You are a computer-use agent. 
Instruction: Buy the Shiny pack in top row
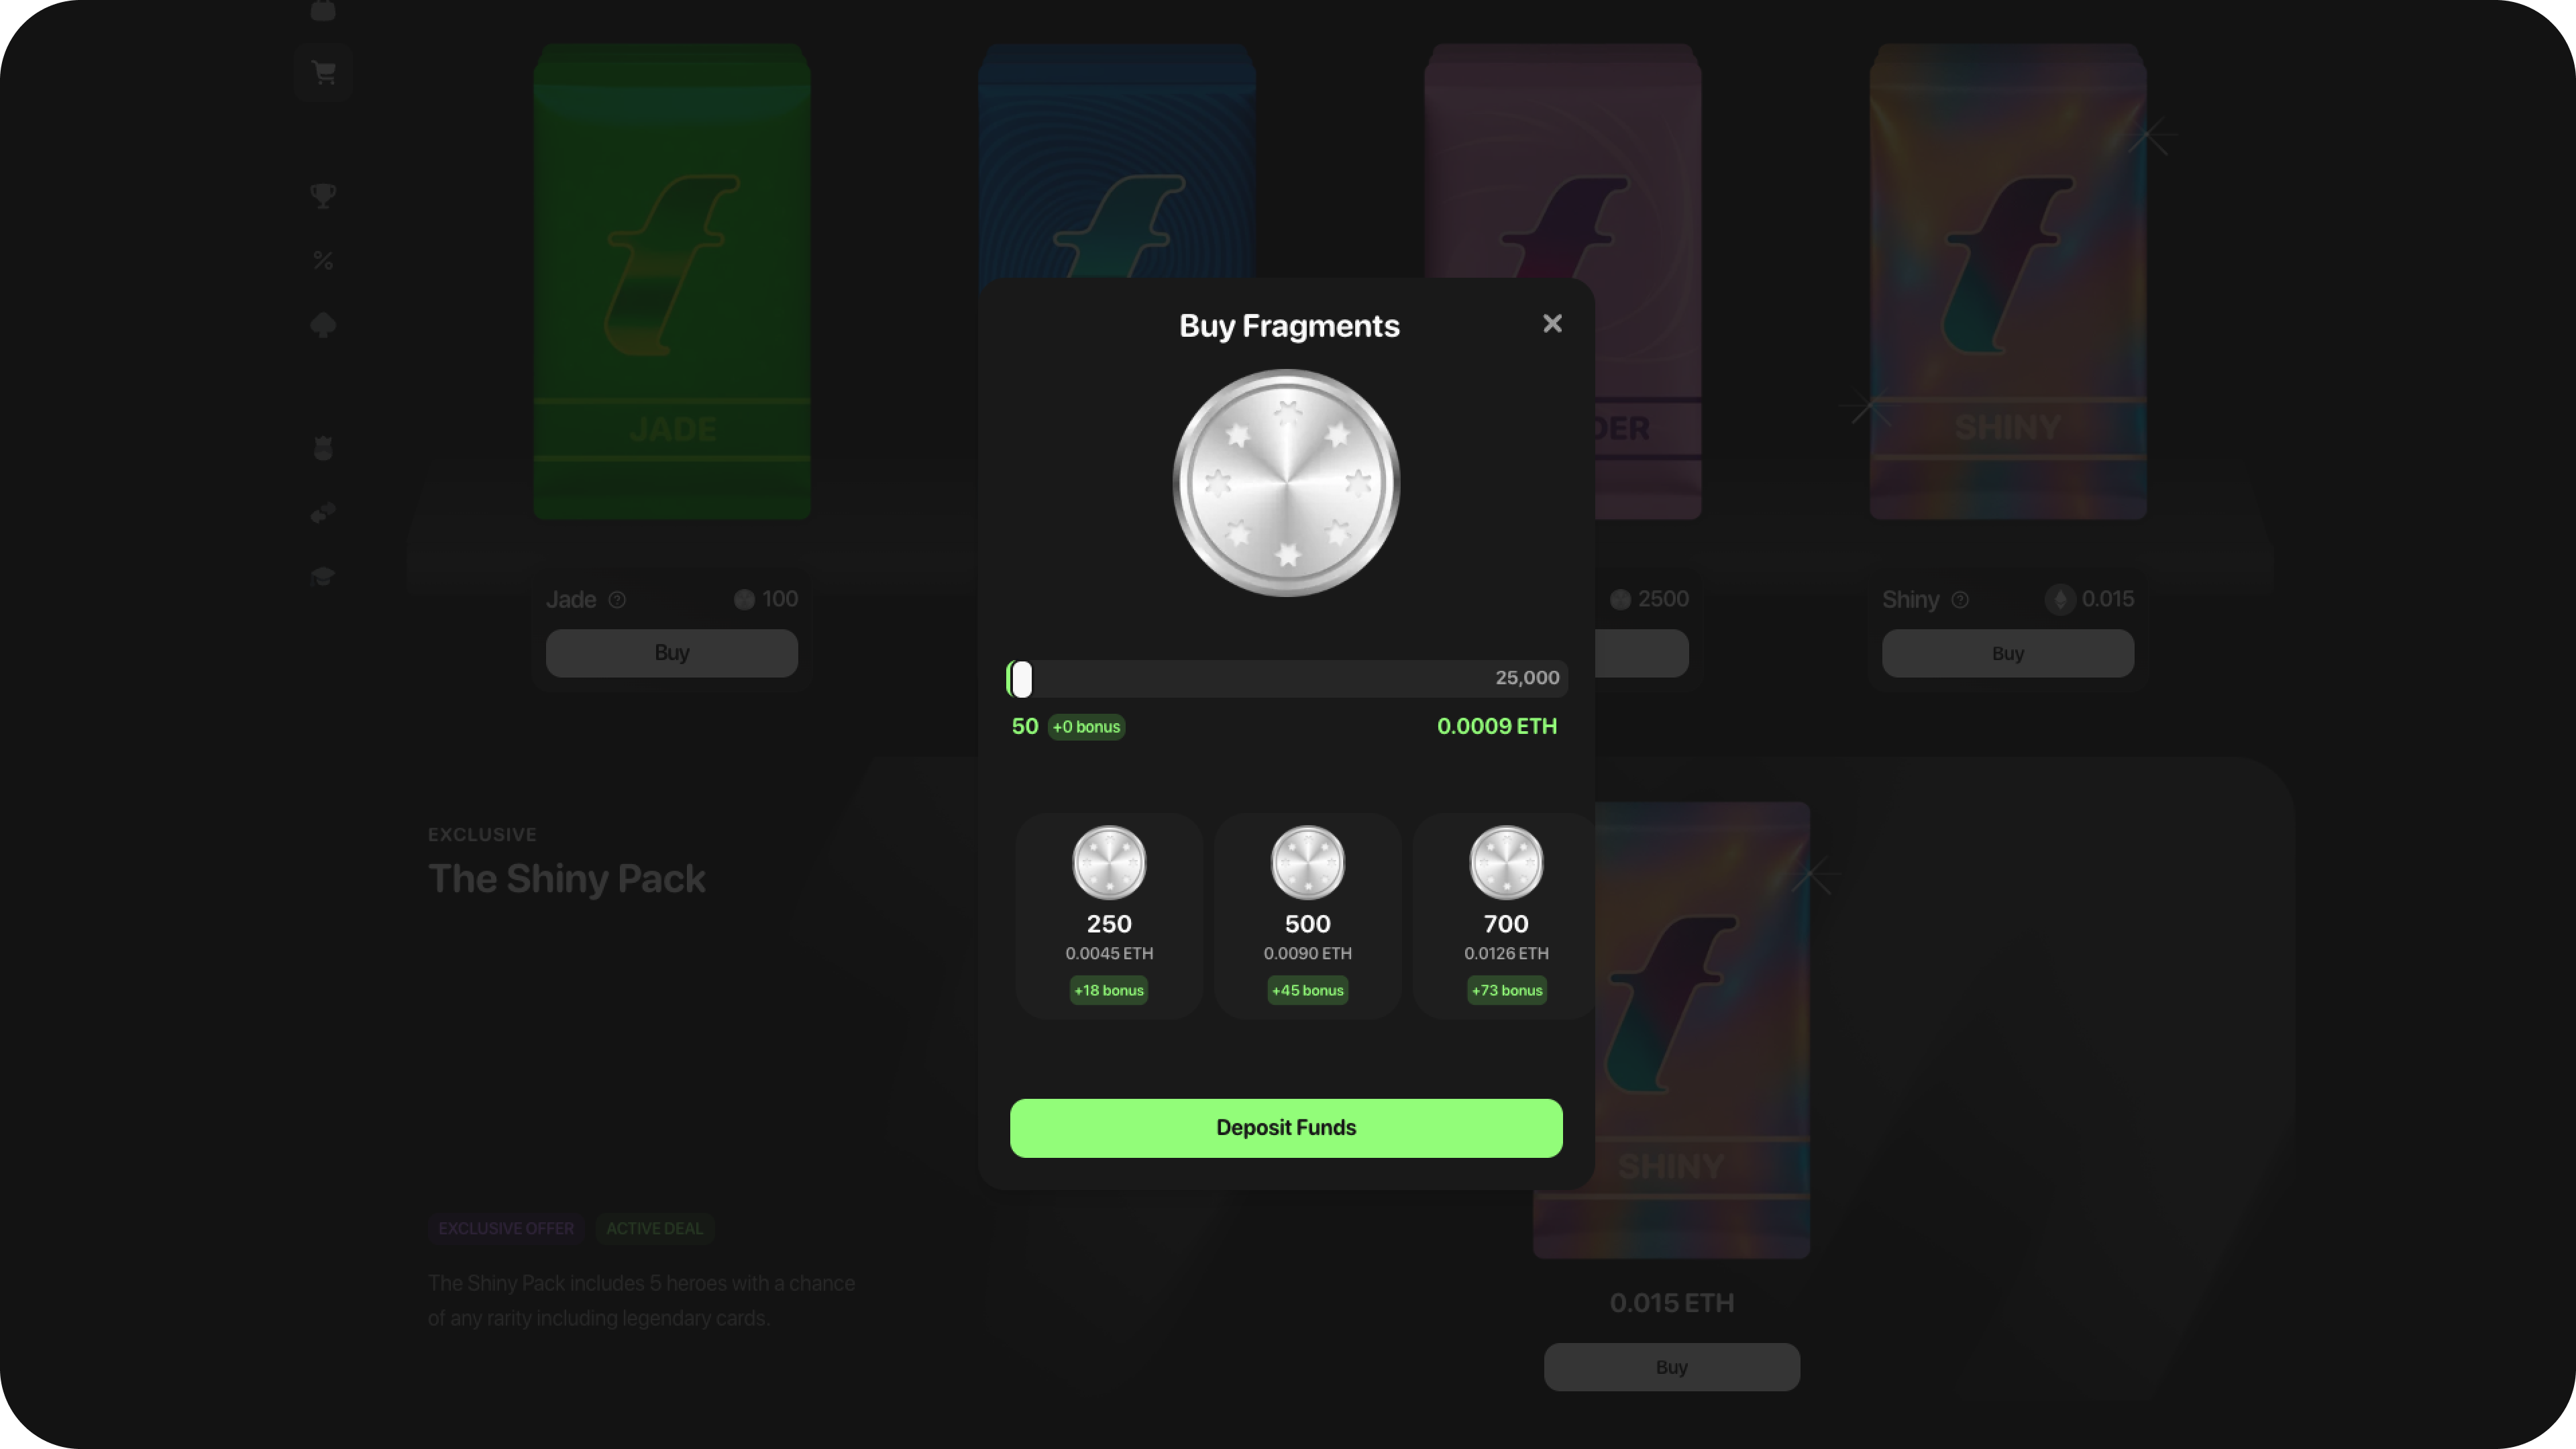(x=2007, y=653)
